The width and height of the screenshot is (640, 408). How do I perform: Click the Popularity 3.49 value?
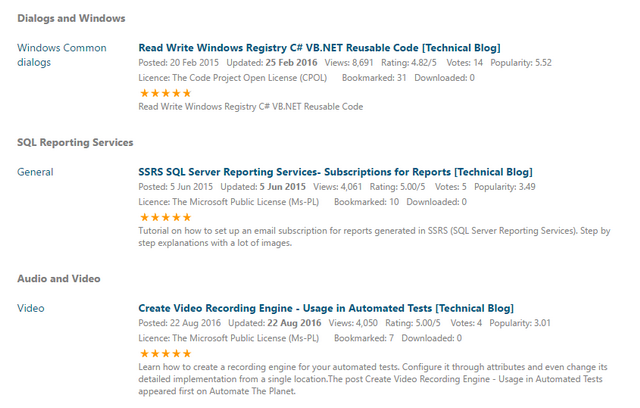click(x=504, y=187)
